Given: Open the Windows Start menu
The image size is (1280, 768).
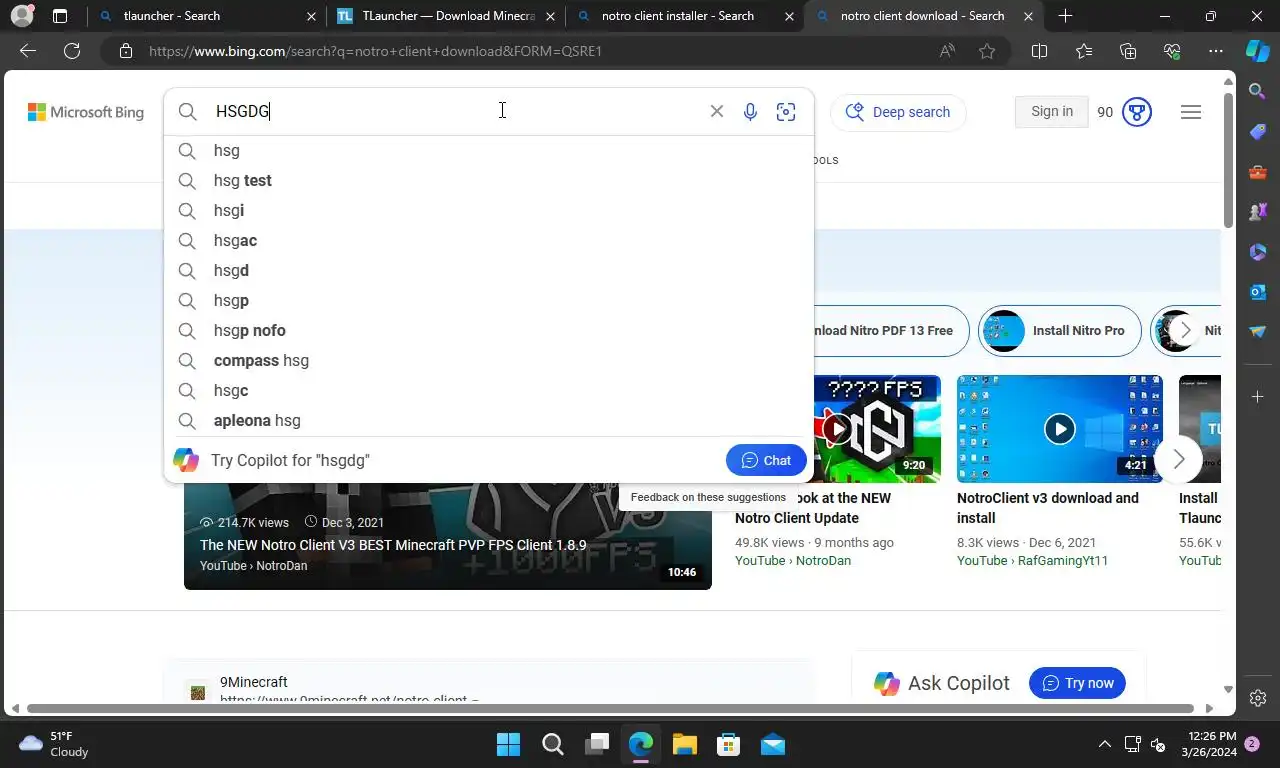Looking at the screenshot, I should pos(508,744).
